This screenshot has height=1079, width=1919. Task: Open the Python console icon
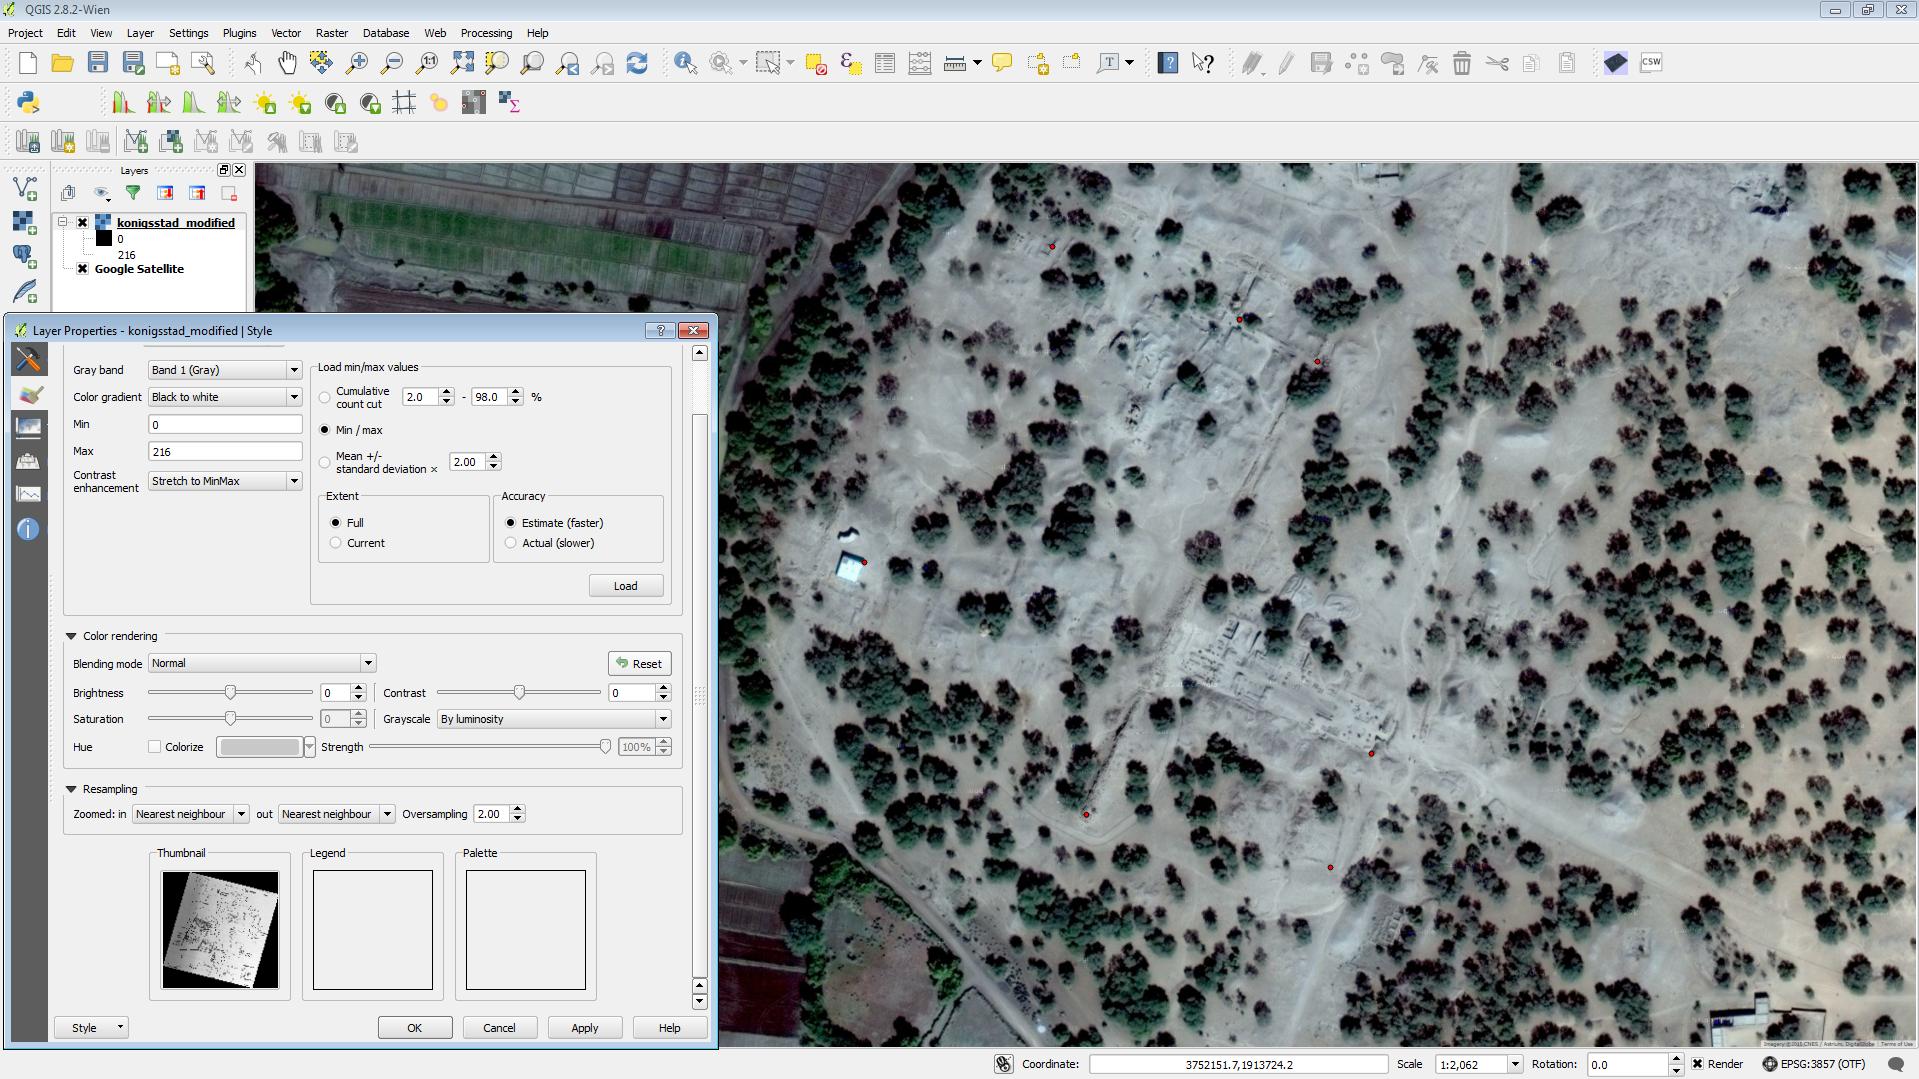(28, 103)
